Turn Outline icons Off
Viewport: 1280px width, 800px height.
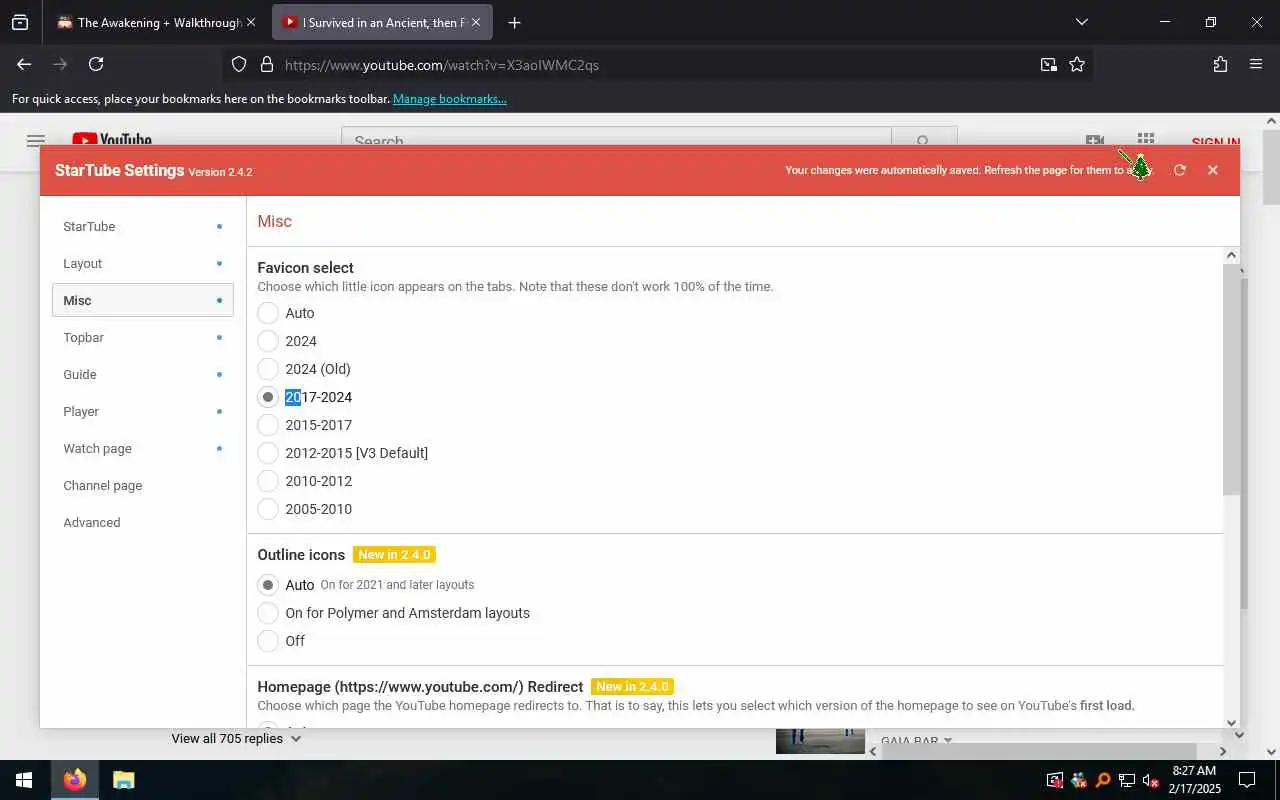(268, 641)
